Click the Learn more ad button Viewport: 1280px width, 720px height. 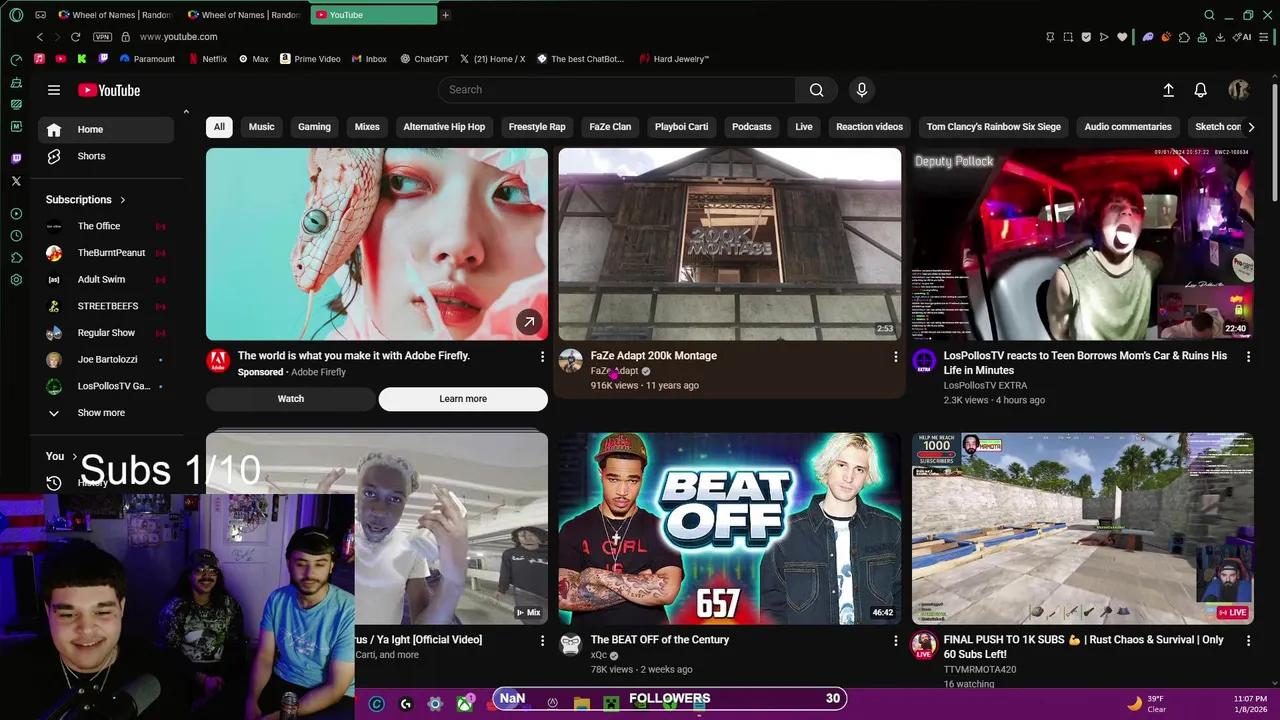coord(463,399)
